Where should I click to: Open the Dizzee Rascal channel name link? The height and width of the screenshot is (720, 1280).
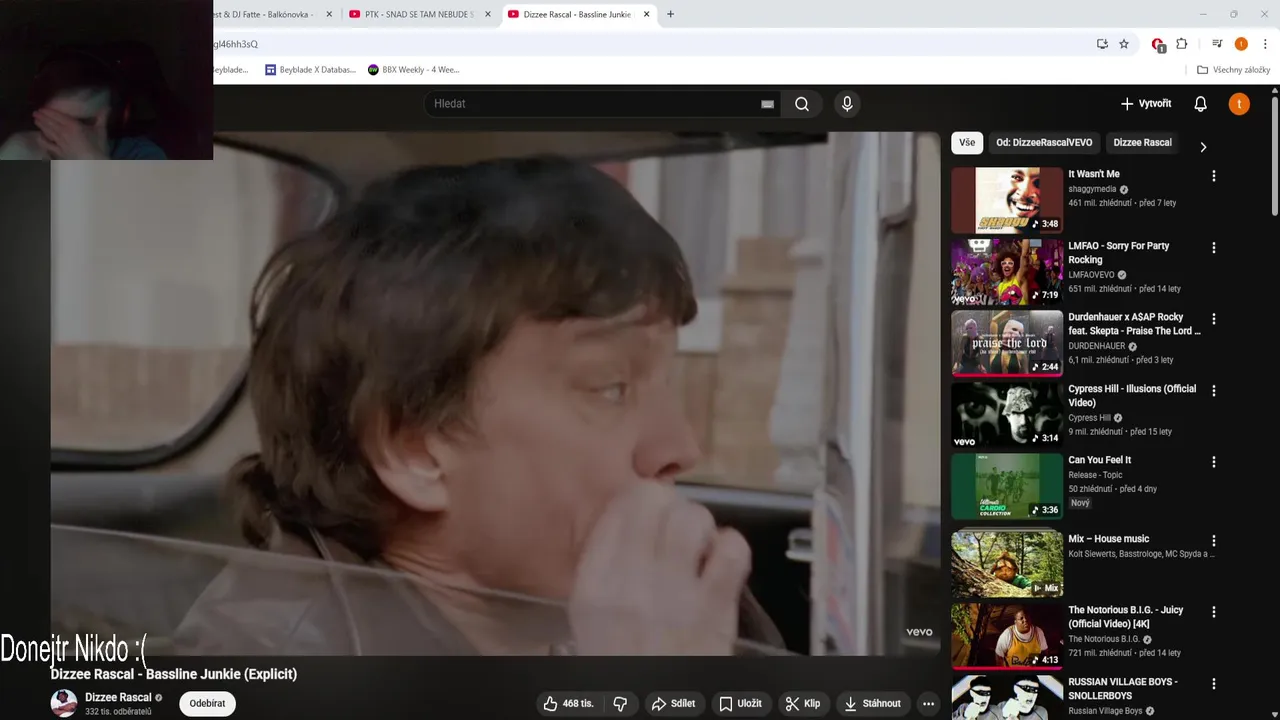[118, 697]
